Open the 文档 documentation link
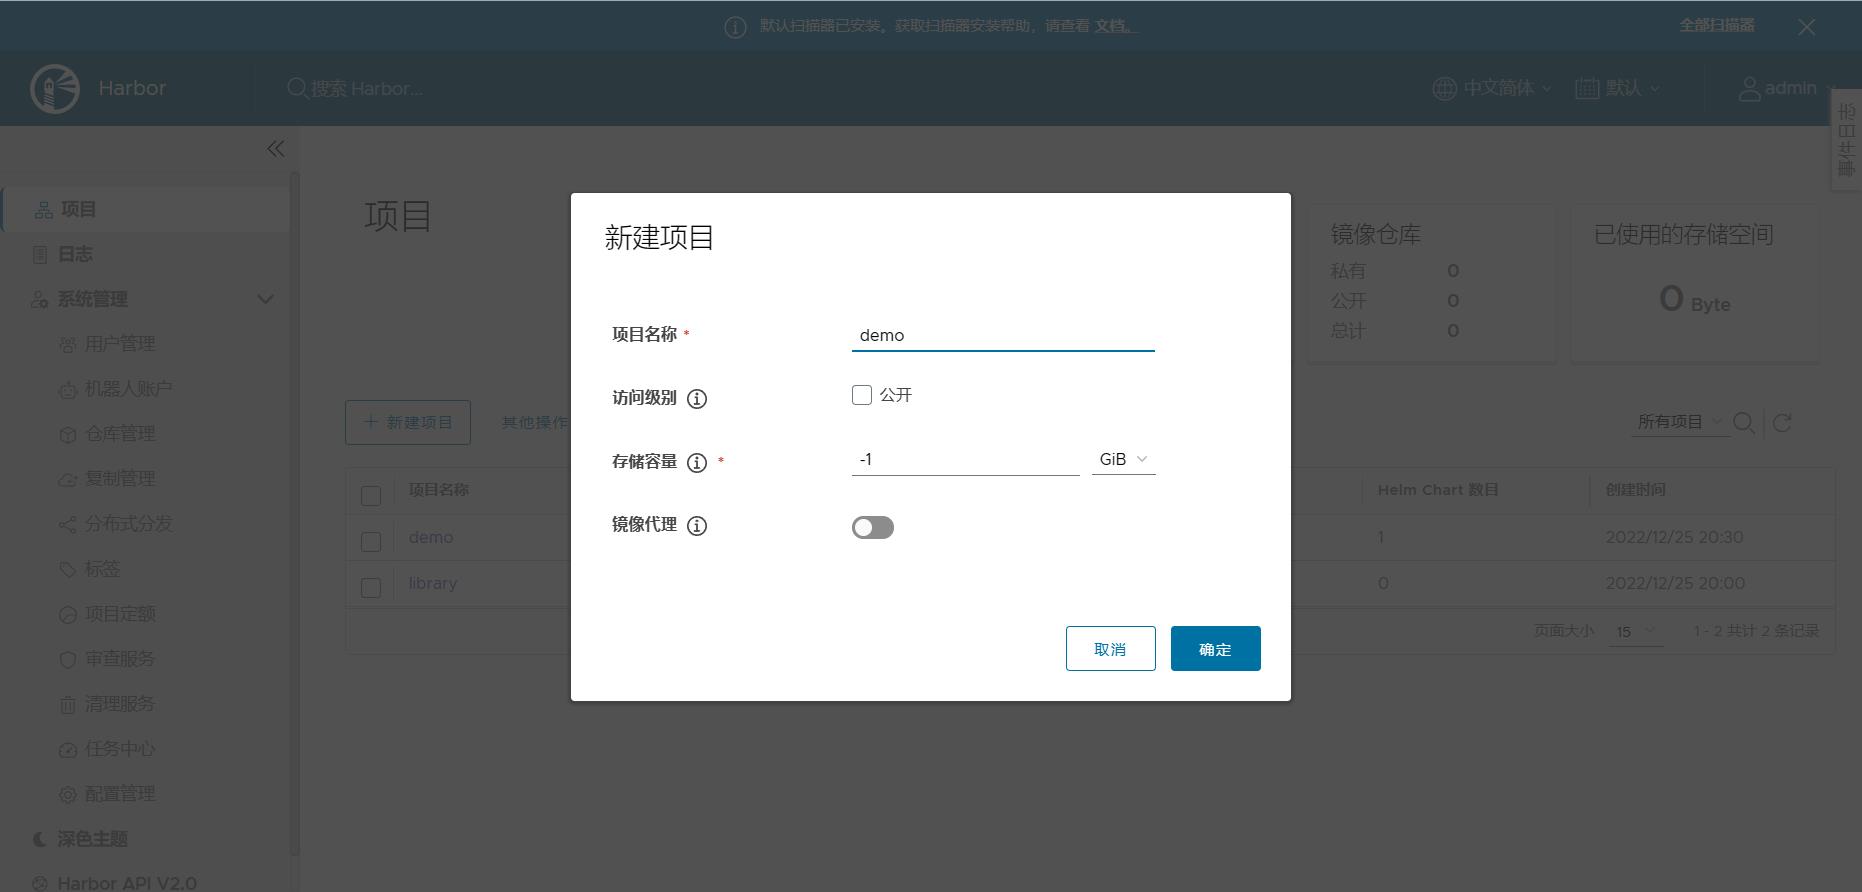The image size is (1862, 892). [x=1114, y=26]
